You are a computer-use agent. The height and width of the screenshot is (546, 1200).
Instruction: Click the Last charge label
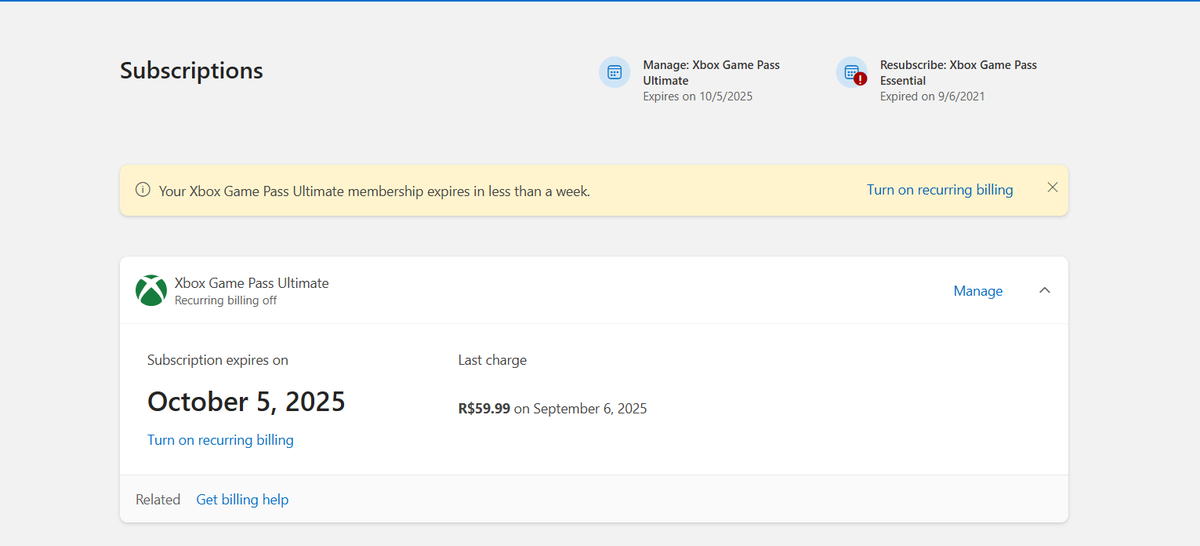pos(492,360)
